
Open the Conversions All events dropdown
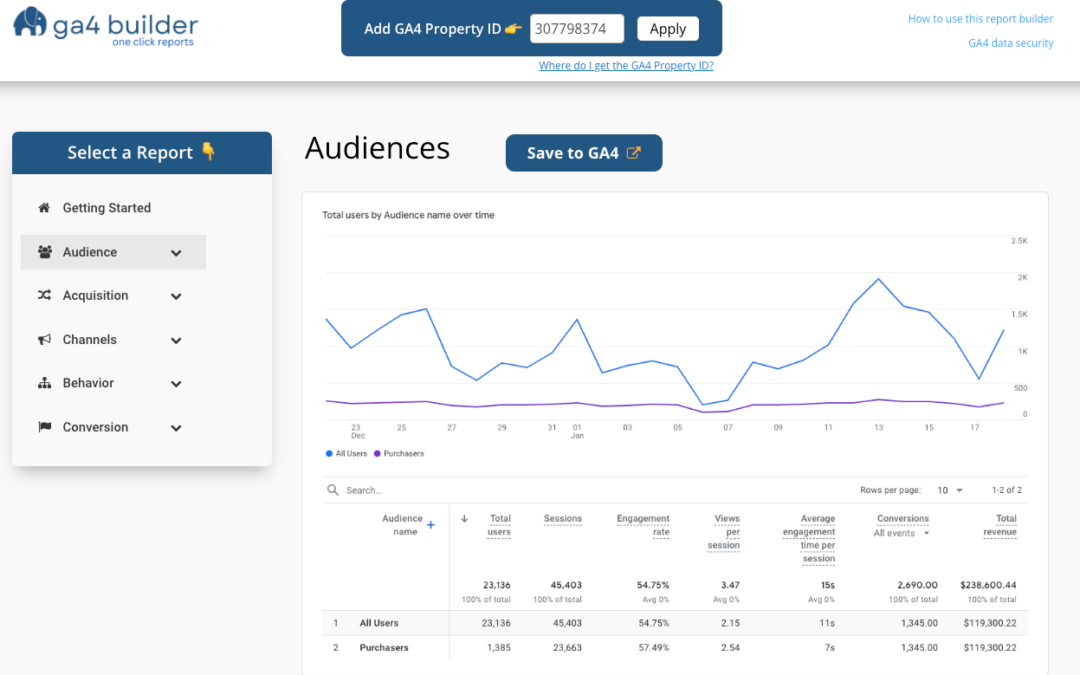coord(902,533)
